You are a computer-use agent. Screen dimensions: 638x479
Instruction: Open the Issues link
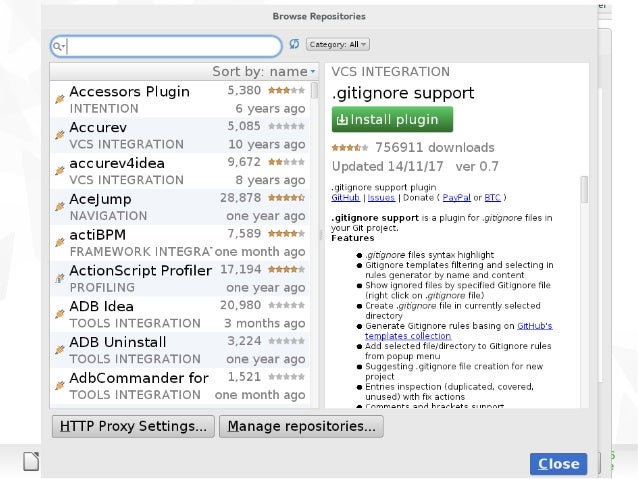tap(381, 197)
